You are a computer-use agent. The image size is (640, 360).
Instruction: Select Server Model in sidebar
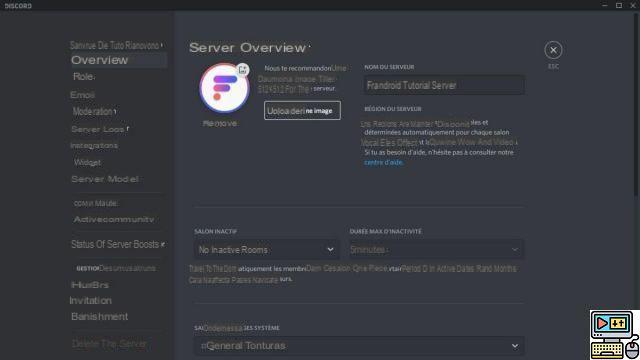105,179
